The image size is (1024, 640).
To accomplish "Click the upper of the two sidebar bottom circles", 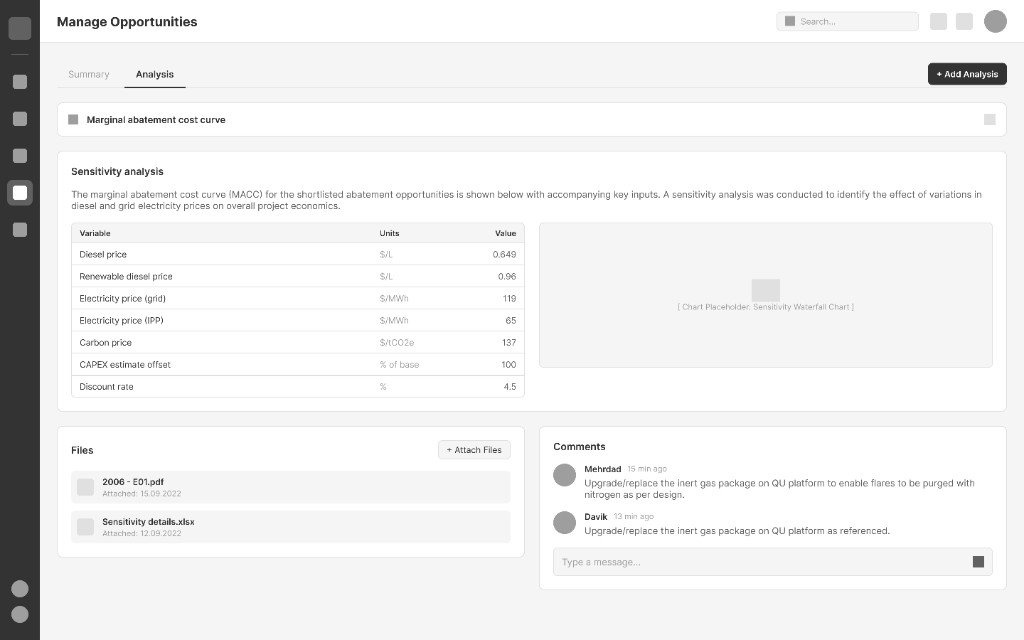I will point(20,588).
